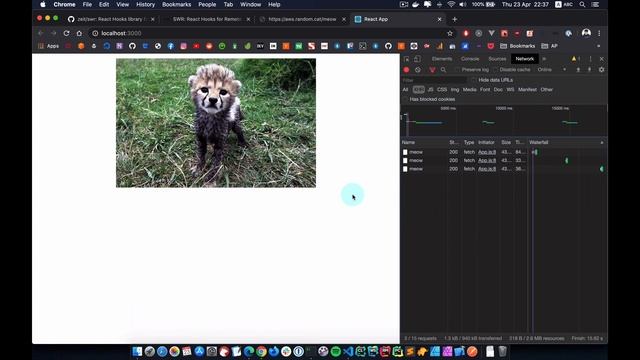
Task: Filter requests by Manifest
Action: tap(527, 89)
